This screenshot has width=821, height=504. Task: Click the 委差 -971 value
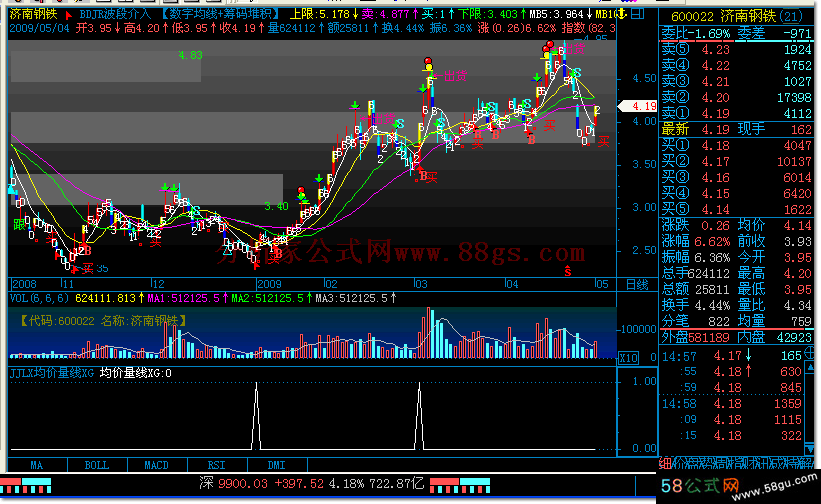click(x=797, y=34)
